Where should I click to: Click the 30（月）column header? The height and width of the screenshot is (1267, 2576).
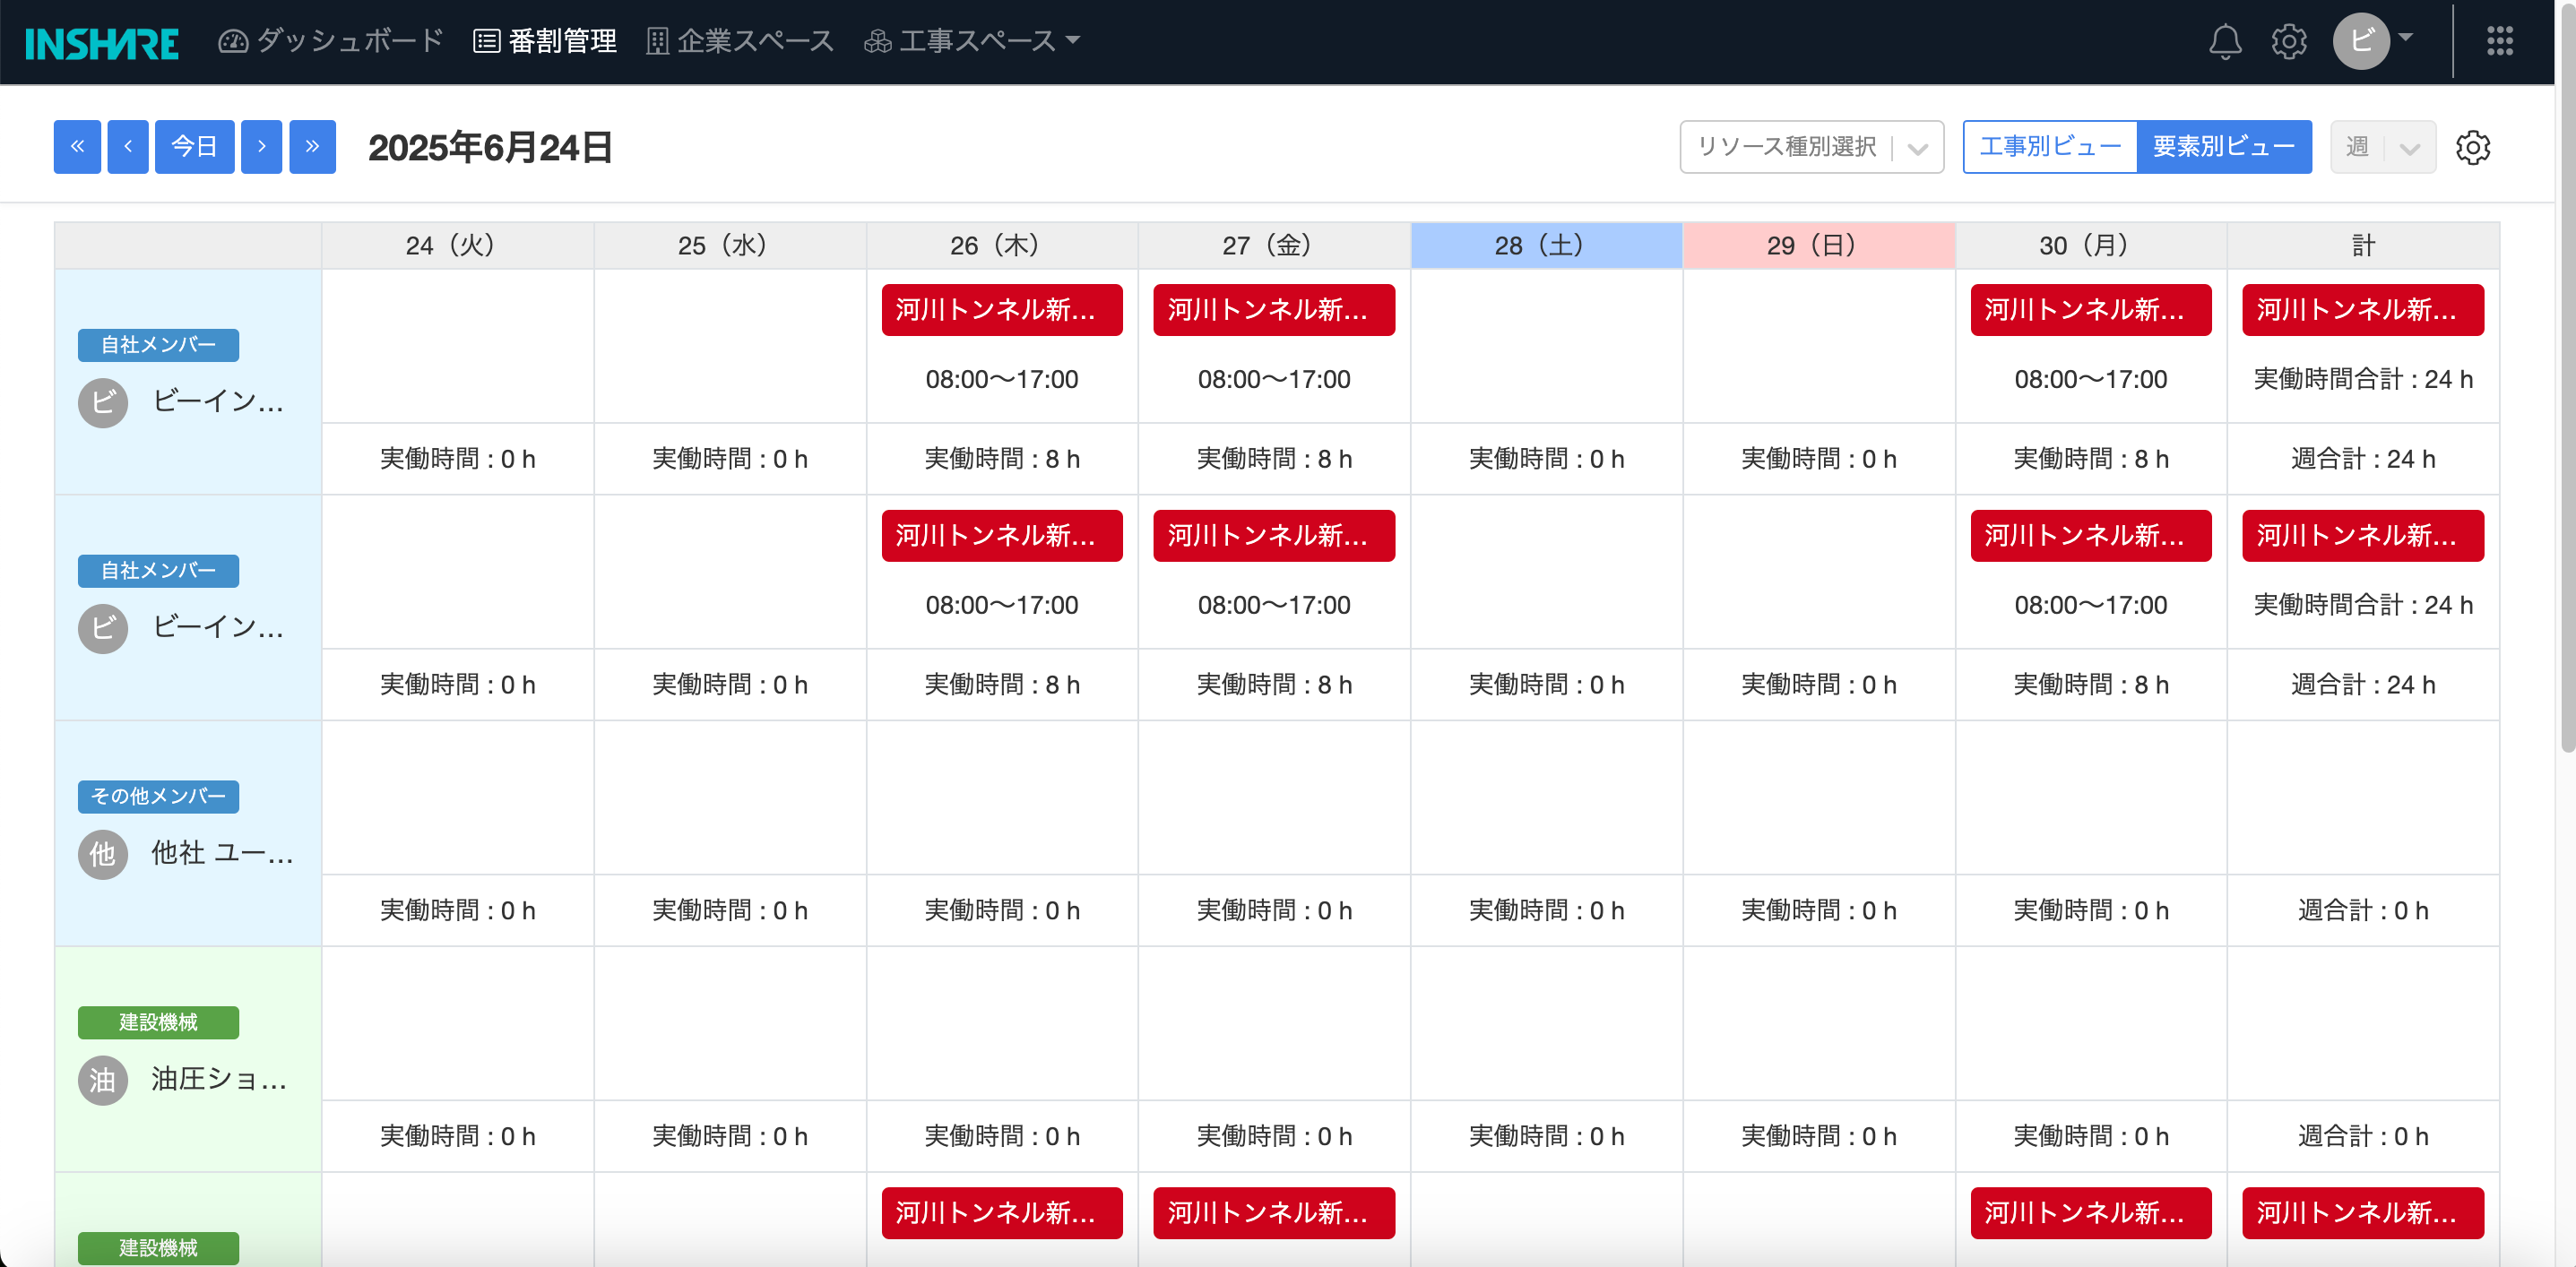(2091, 246)
